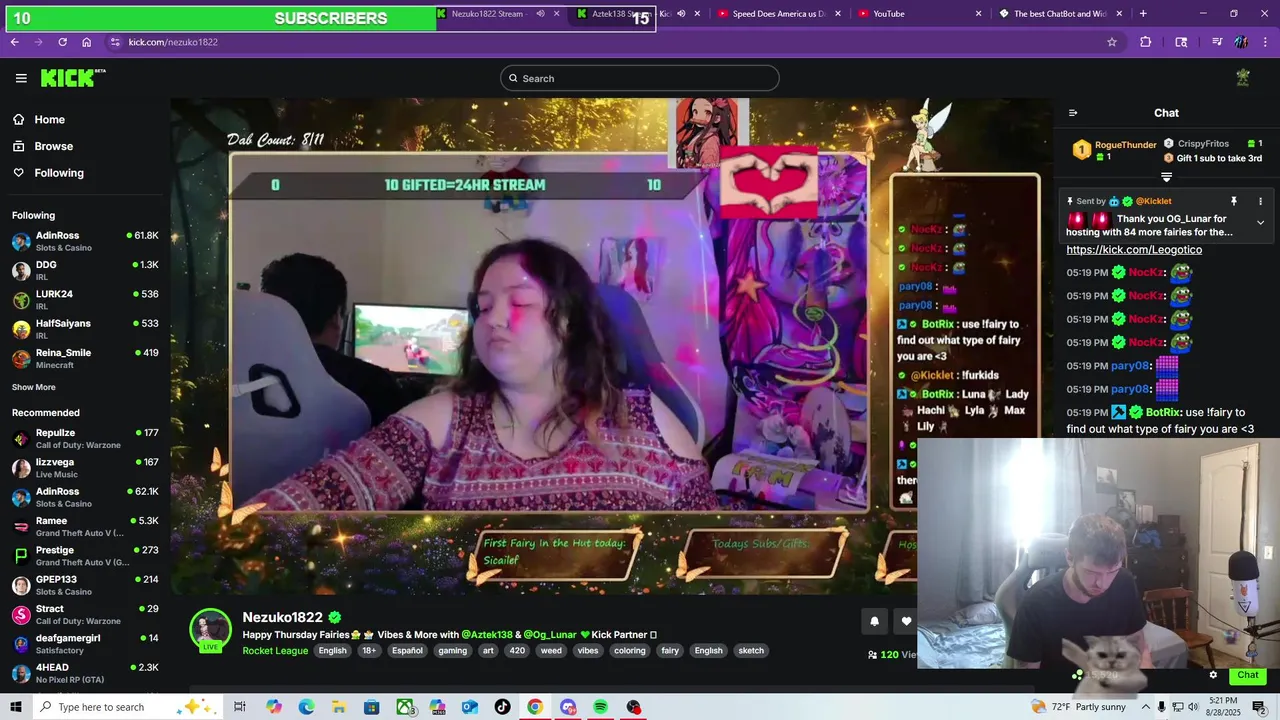This screenshot has width=1280, height=720.
Task: Open the Xbox app in the taskbar
Action: point(405,707)
